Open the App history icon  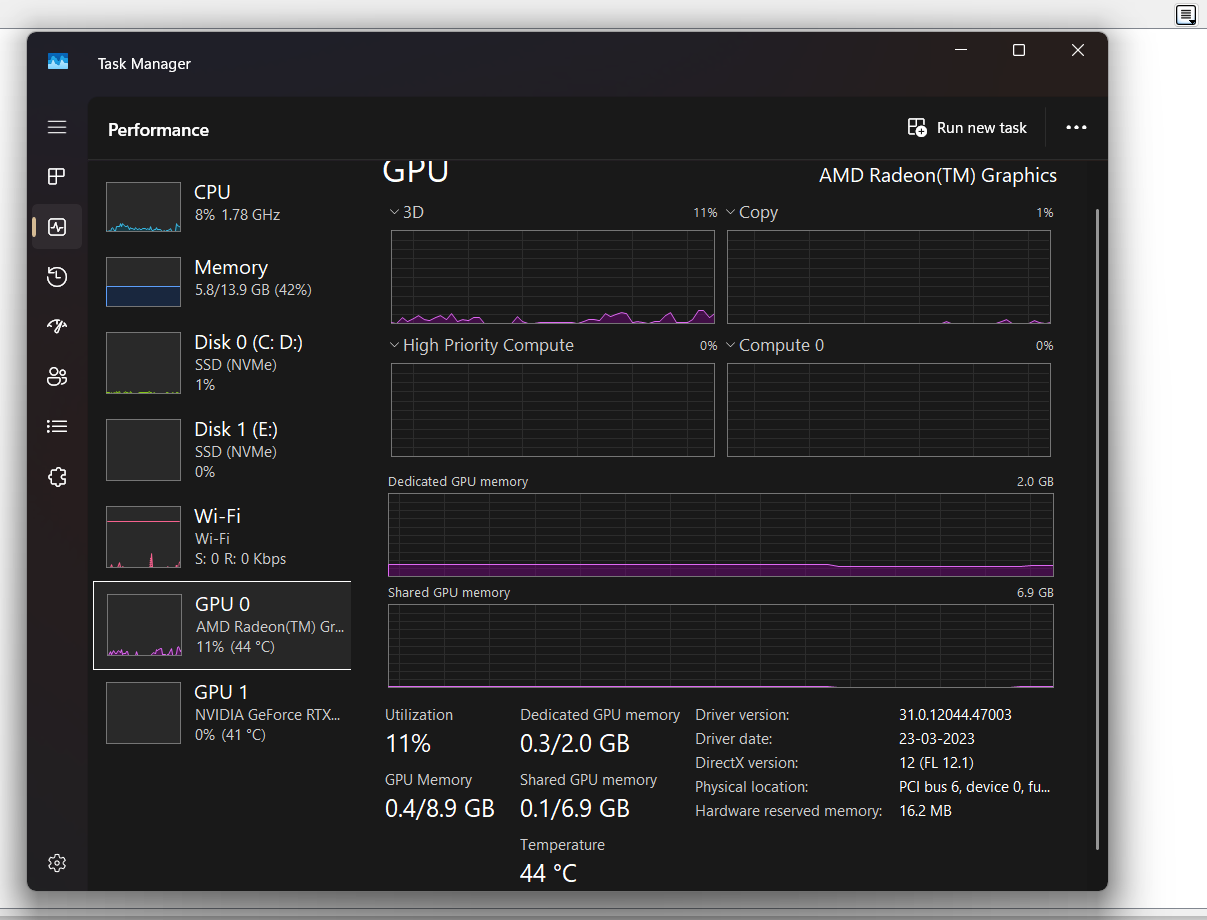tap(57, 277)
